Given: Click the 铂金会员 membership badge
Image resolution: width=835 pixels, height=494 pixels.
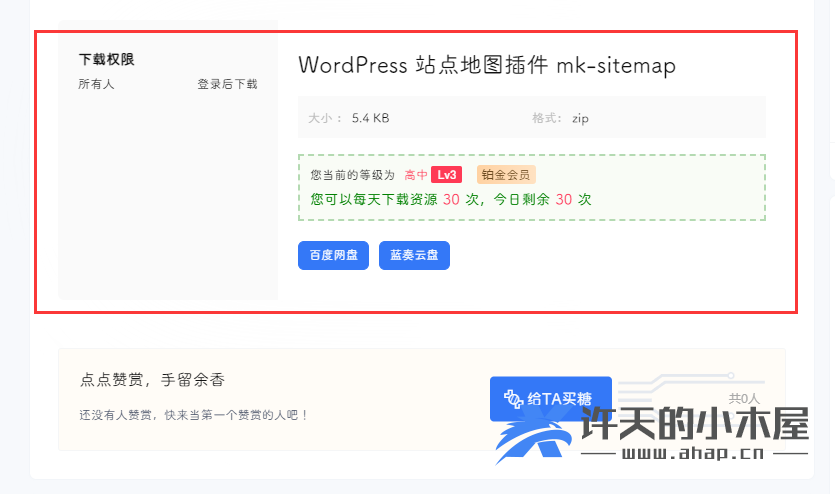Looking at the screenshot, I should pyautogui.click(x=506, y=175).
